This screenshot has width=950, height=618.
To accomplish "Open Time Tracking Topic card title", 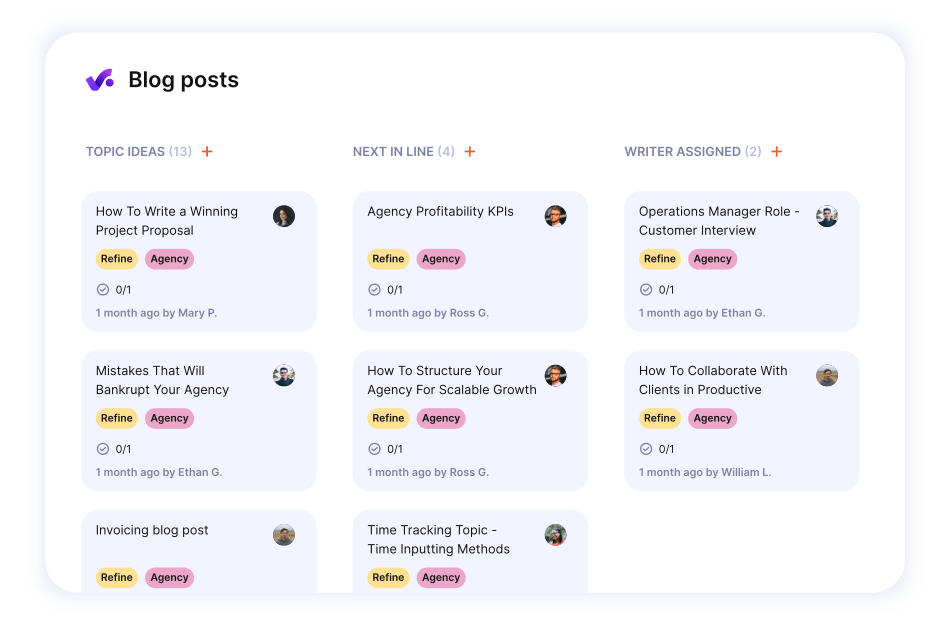I will coord(439,539).
